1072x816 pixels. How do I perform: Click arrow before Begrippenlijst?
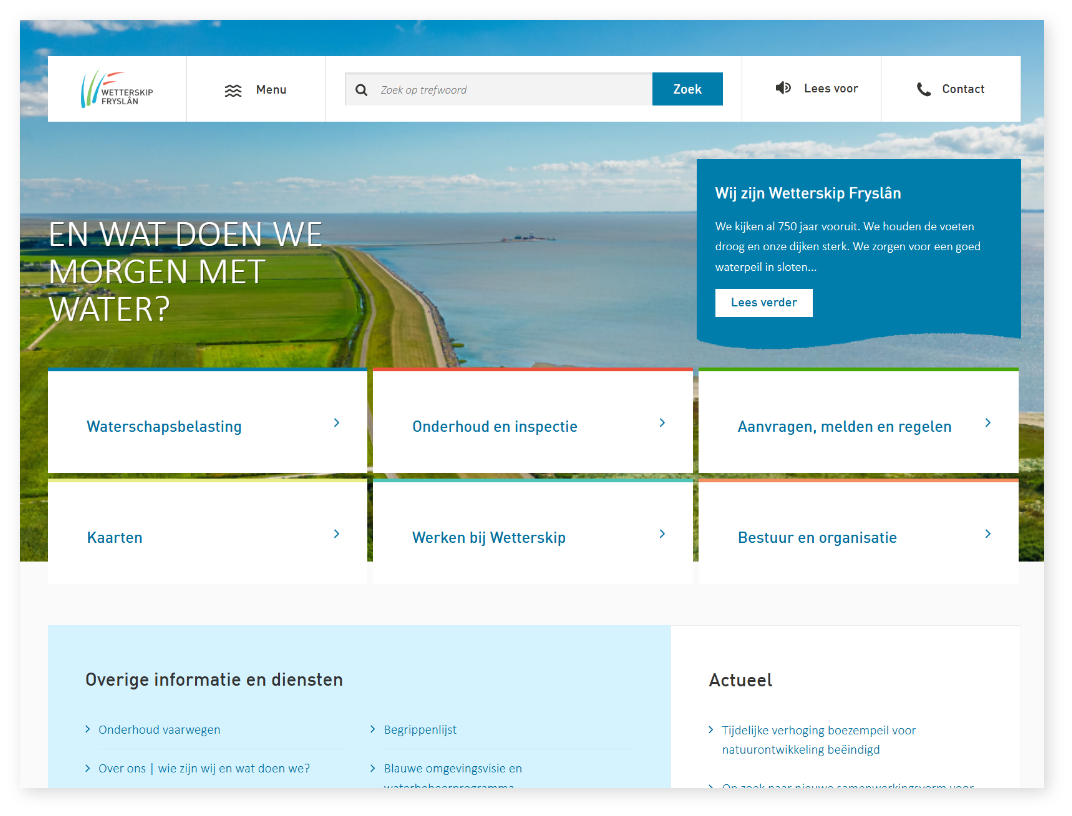tap(373, 729)
